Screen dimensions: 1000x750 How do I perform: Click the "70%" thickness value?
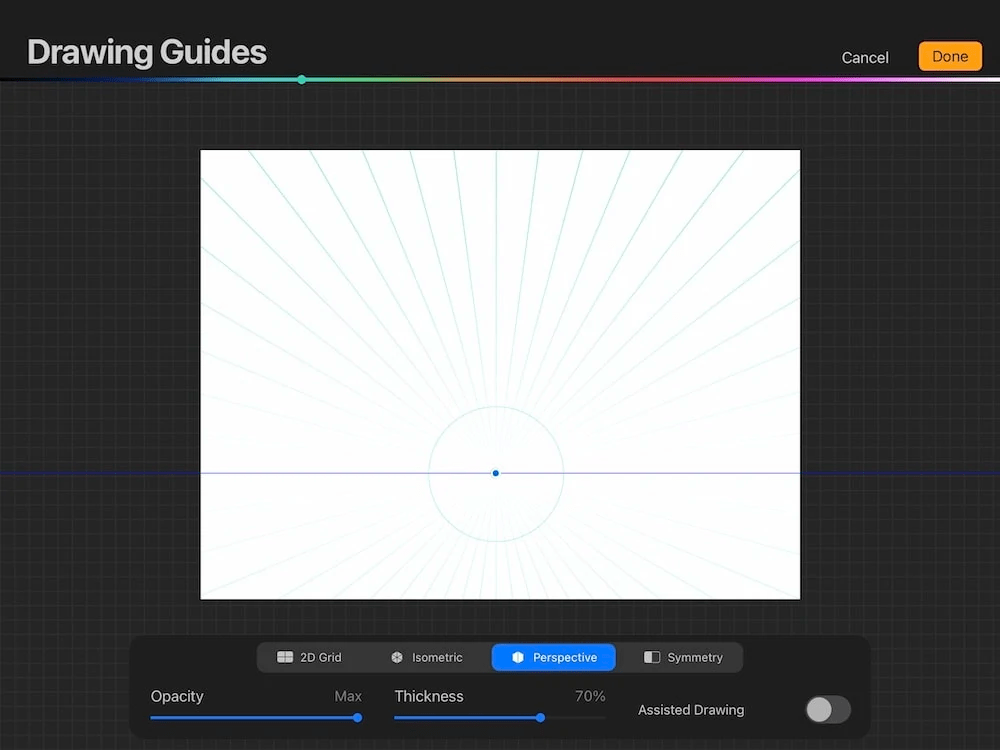(x=590, y=696)
